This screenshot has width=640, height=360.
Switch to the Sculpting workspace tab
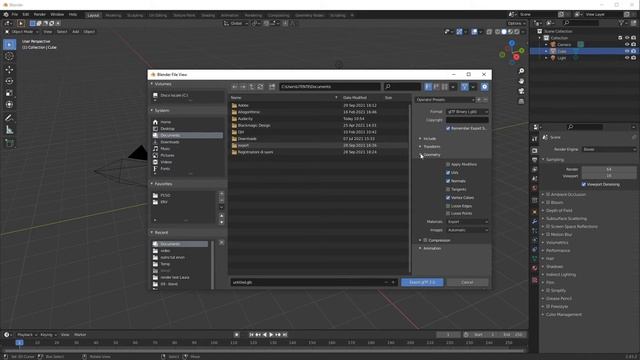tap(135, 15)
